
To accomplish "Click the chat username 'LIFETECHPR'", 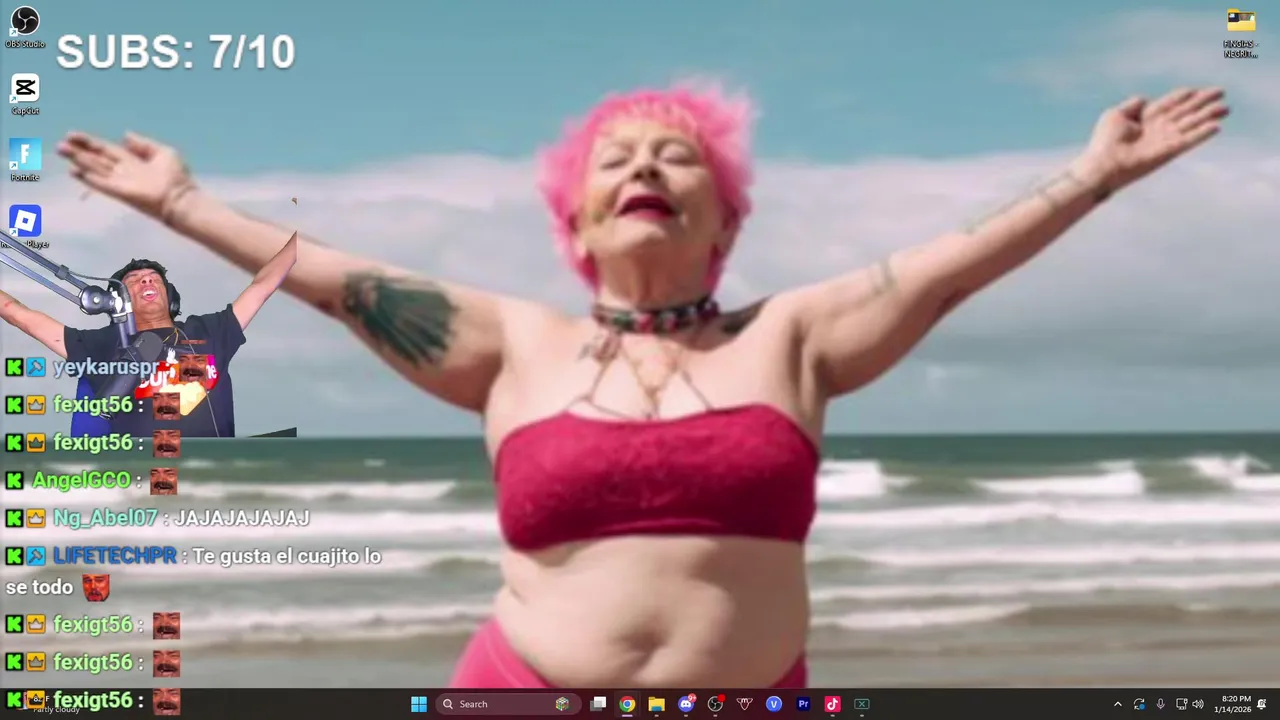I will coord(115,556).
